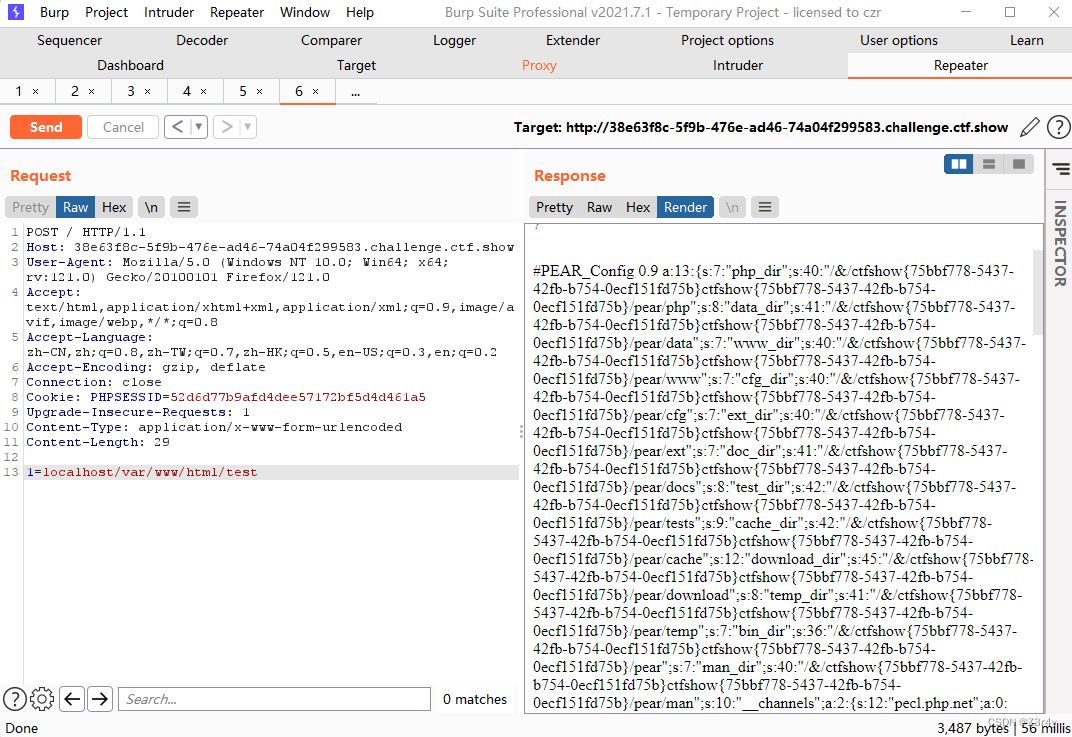Screen dimensions: 1072x737
Task: Close Repeater tab 5
Action: [x=260, y=92]
